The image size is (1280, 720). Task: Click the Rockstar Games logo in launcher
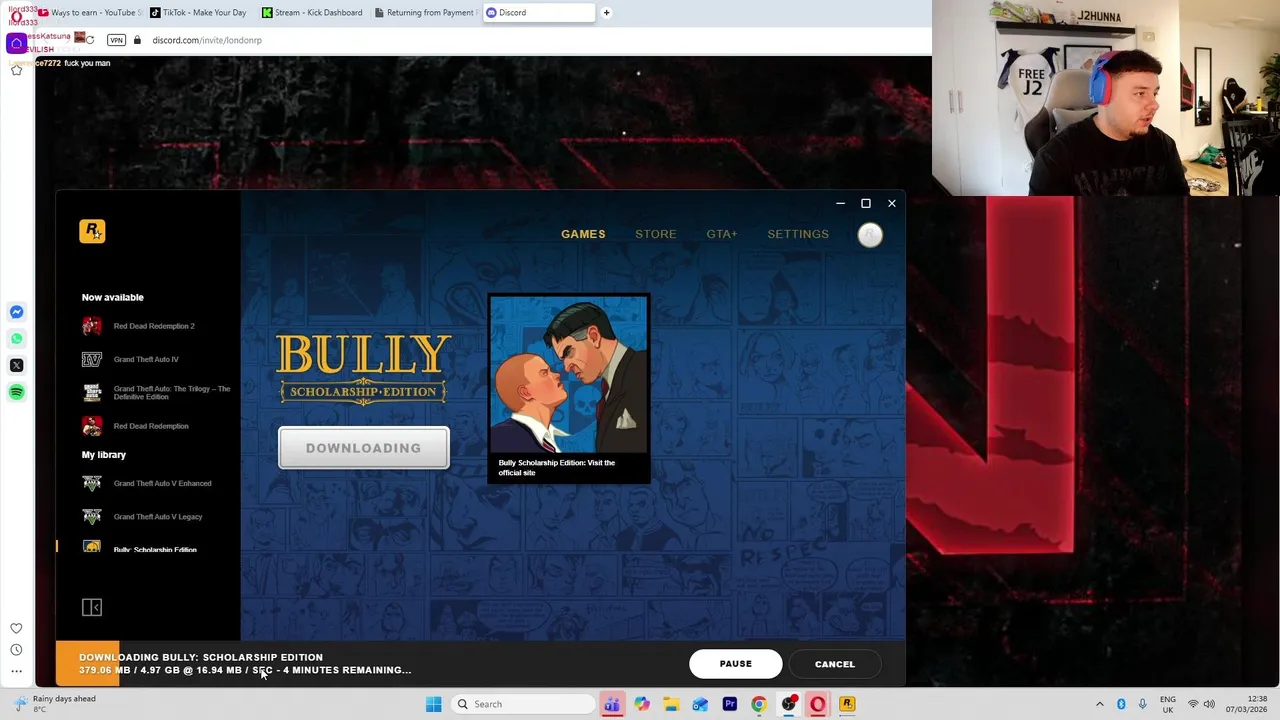coord(92,231)
